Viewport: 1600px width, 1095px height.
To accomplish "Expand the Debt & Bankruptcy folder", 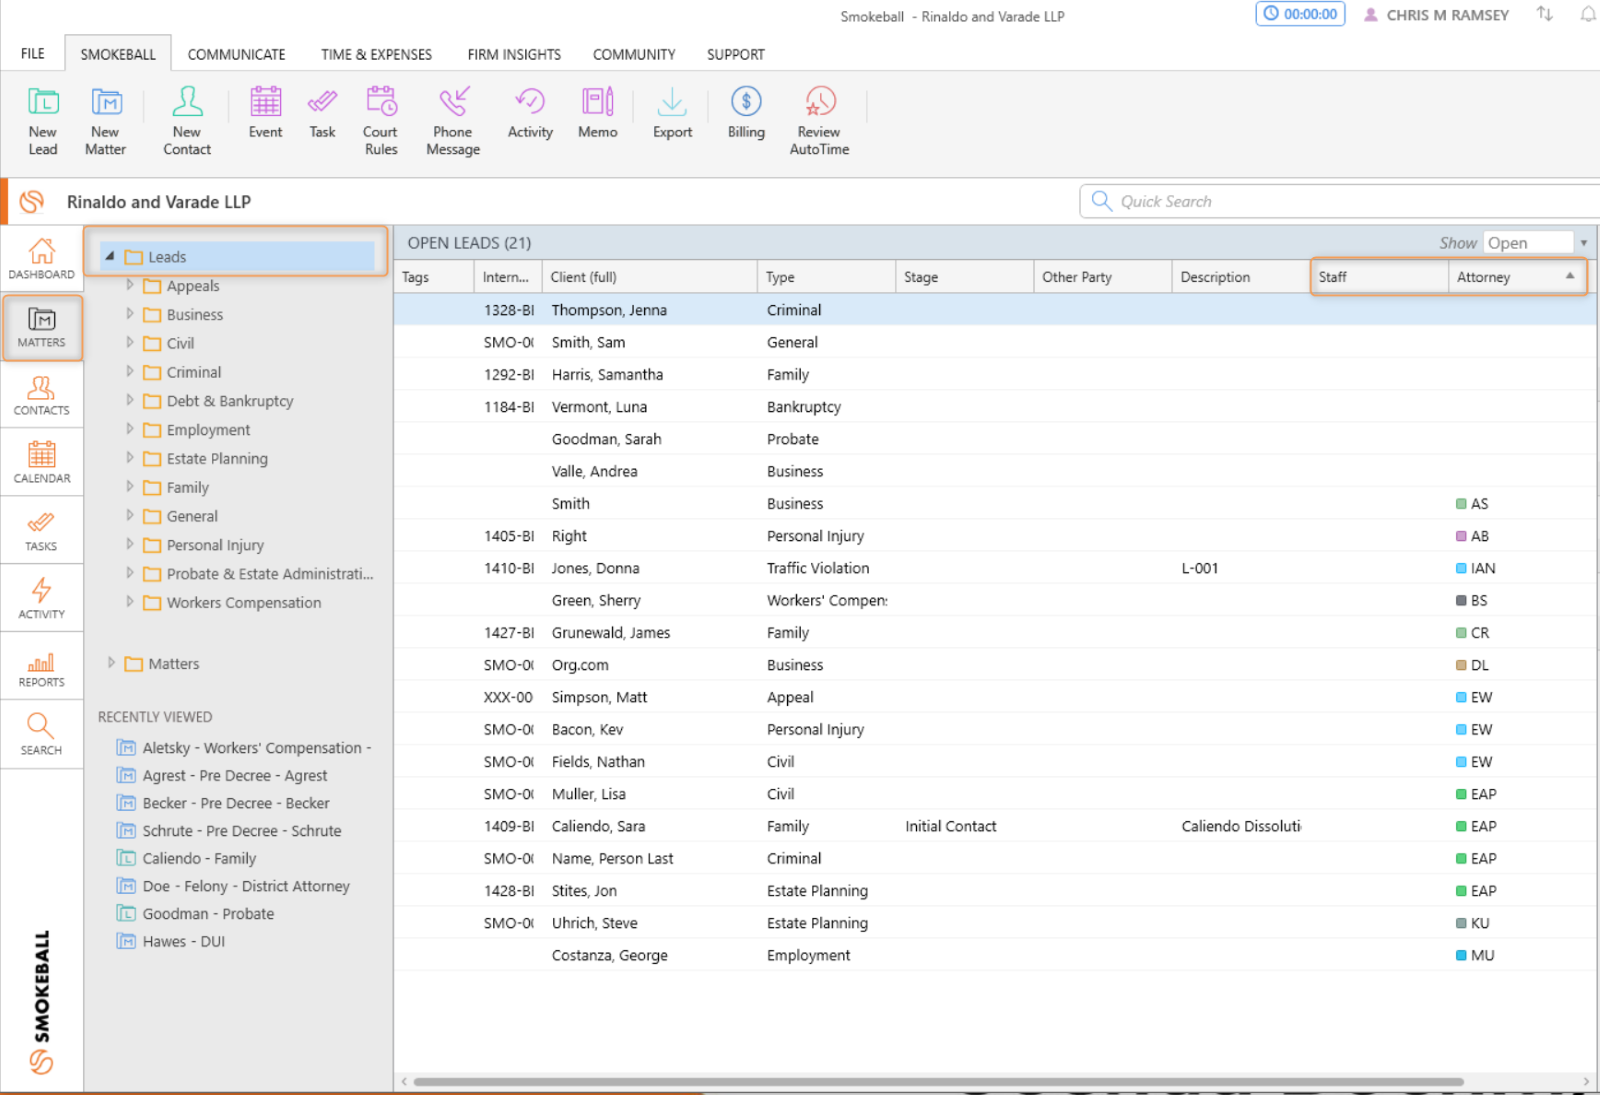I will (x=129, y=400).
